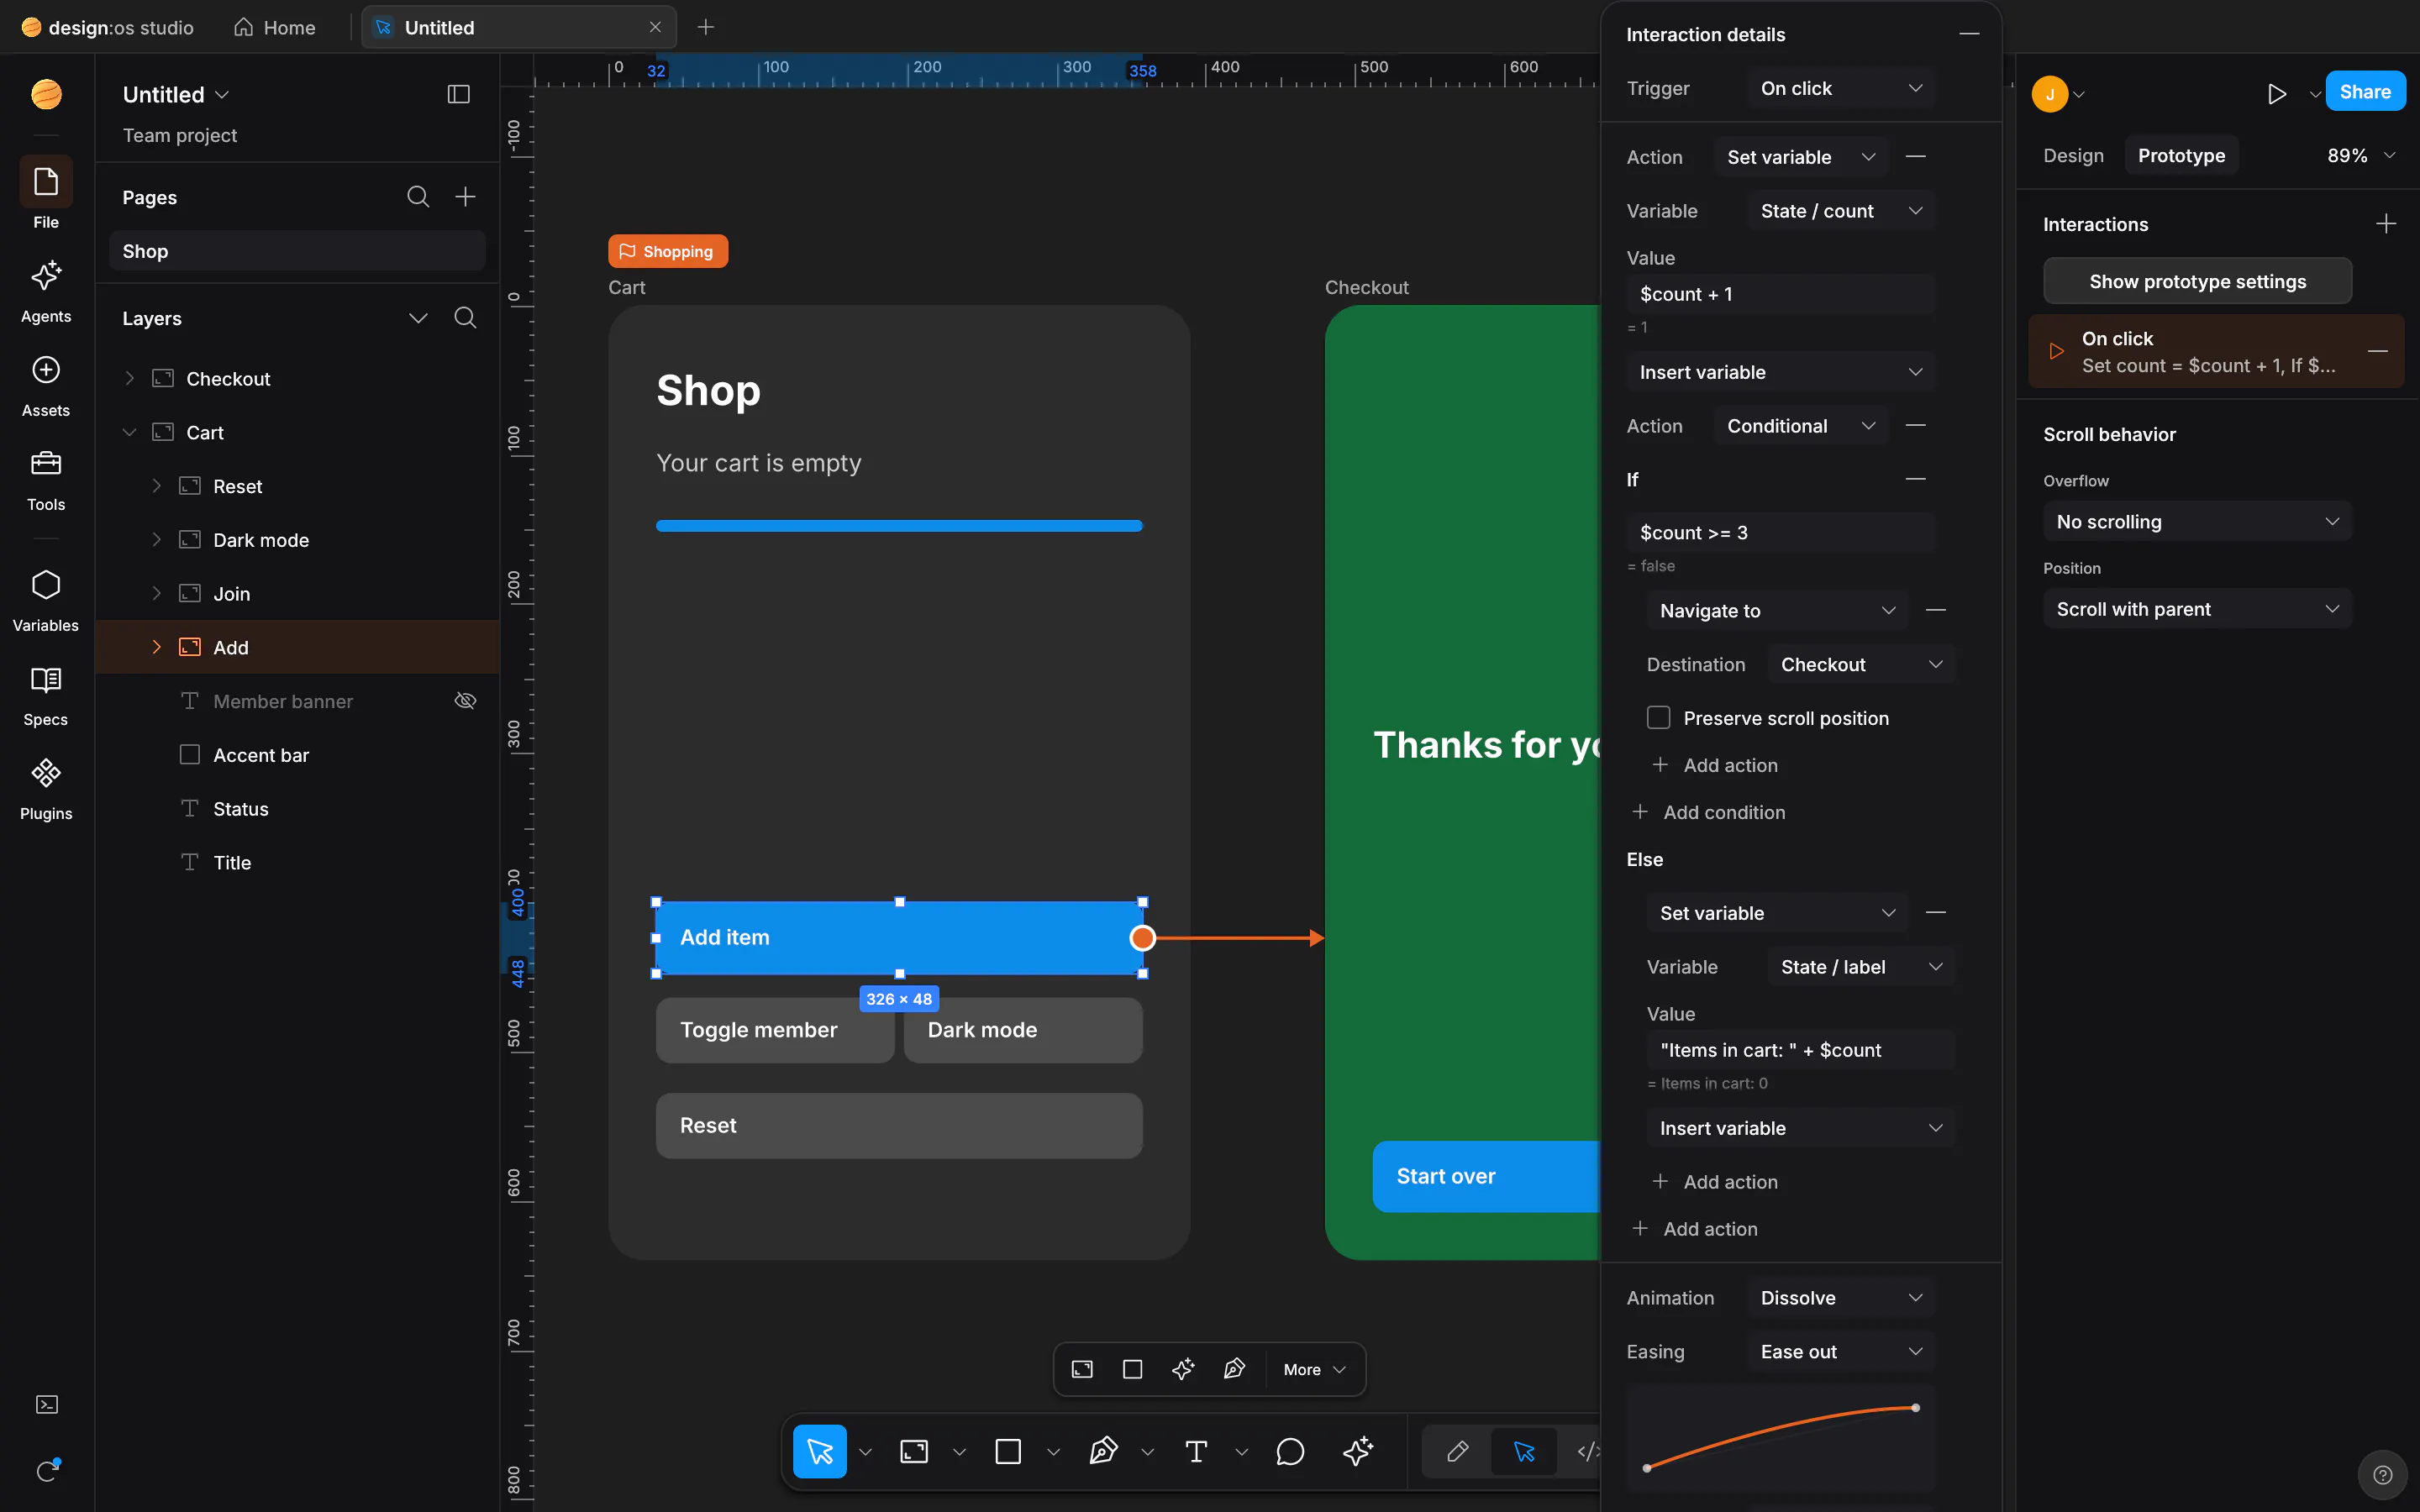Open the Destination Checkout dropdown
Viewport: 2420px width, 1512px height.
1860,665
